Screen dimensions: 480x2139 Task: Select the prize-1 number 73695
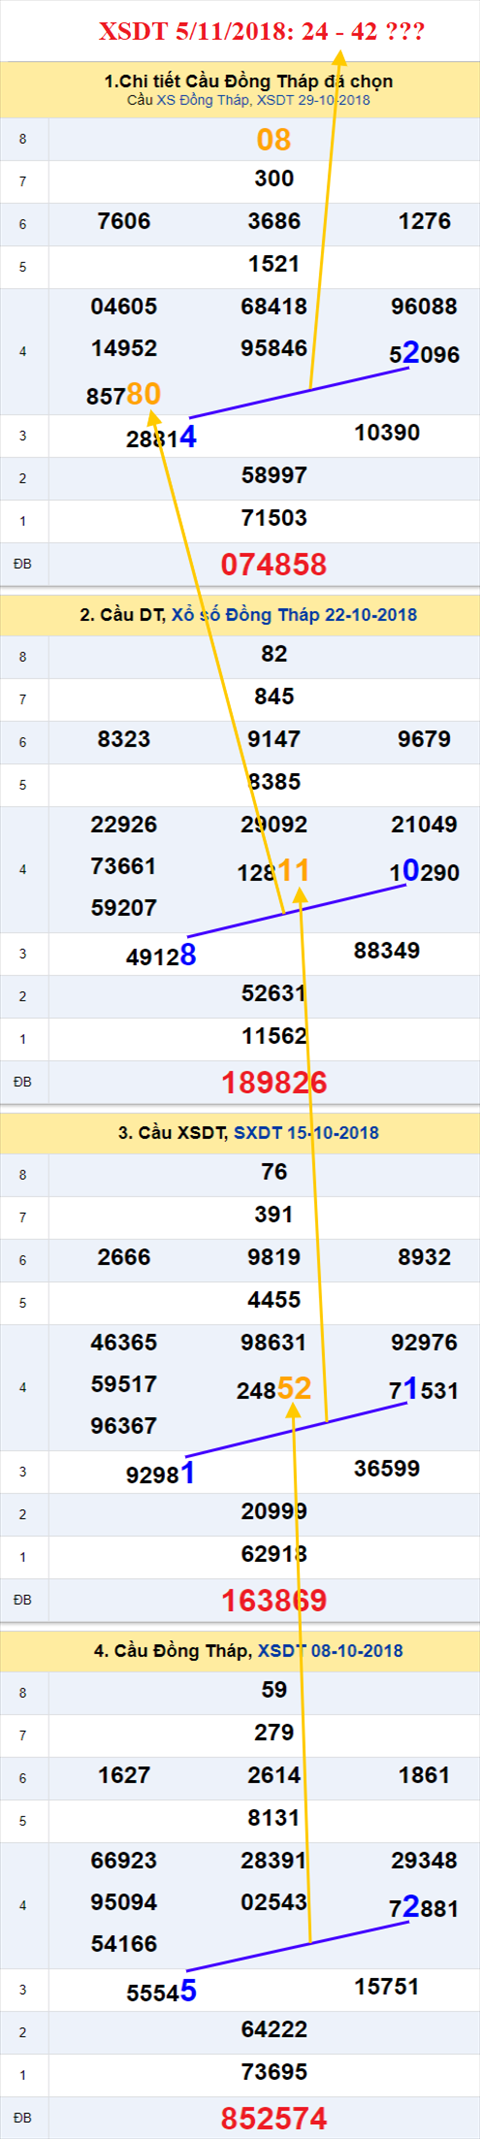[274, 2072]
